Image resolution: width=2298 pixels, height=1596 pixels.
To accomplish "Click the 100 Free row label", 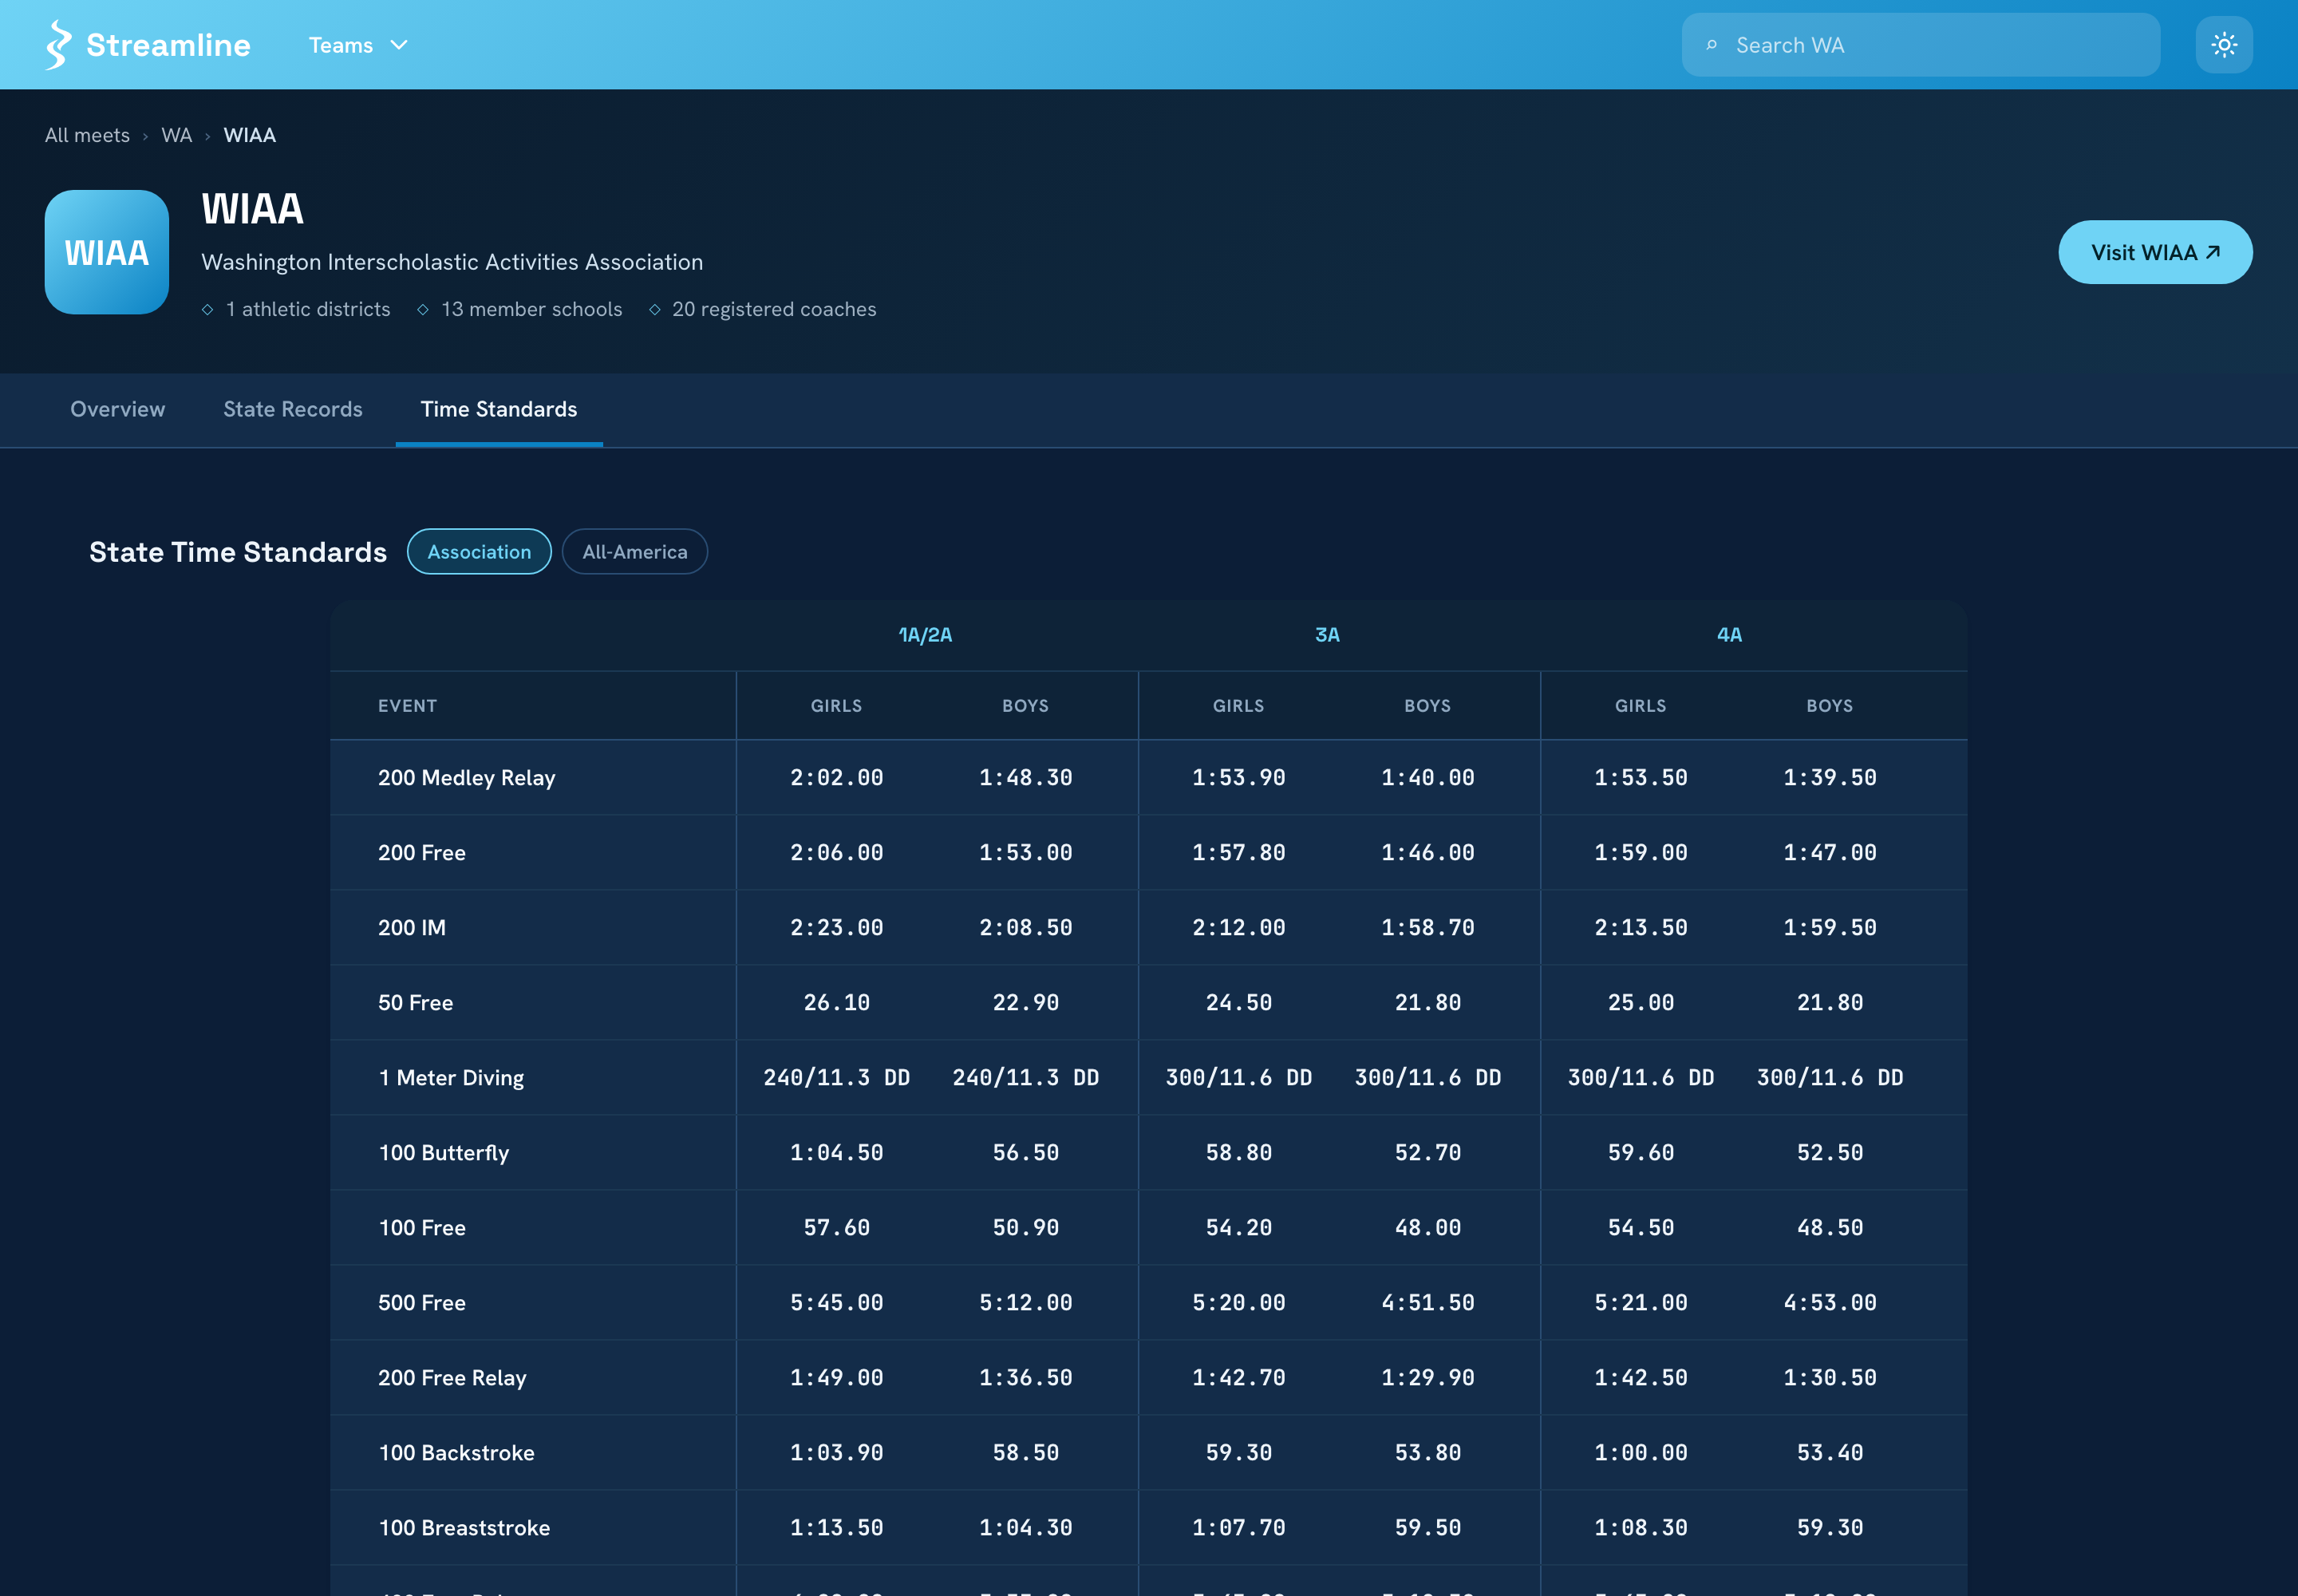I will pyautogui.click(x=422, y=1228).
